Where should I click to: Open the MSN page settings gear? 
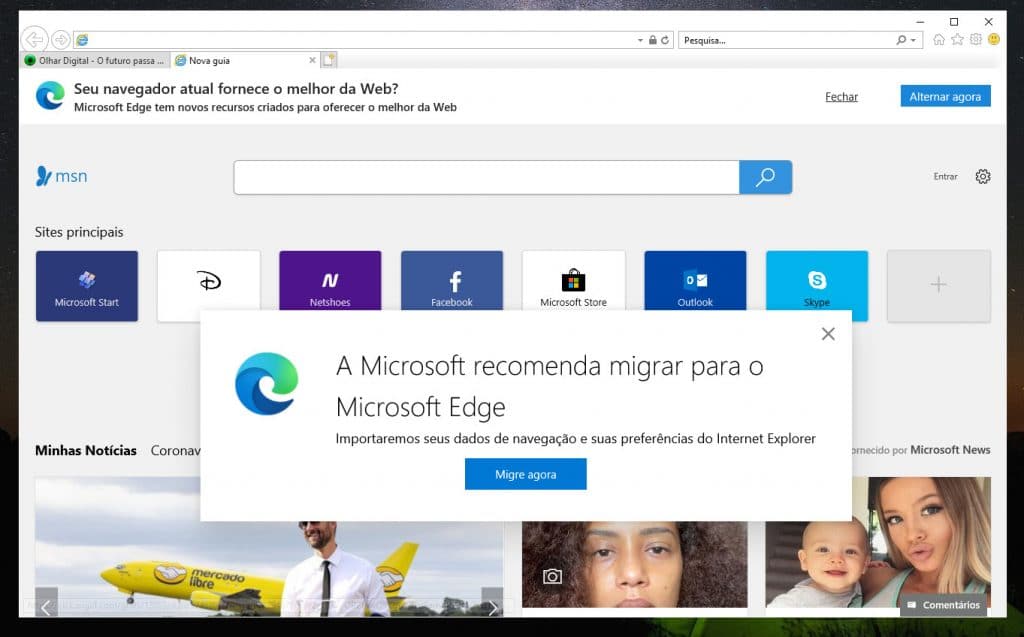point(982,176)
